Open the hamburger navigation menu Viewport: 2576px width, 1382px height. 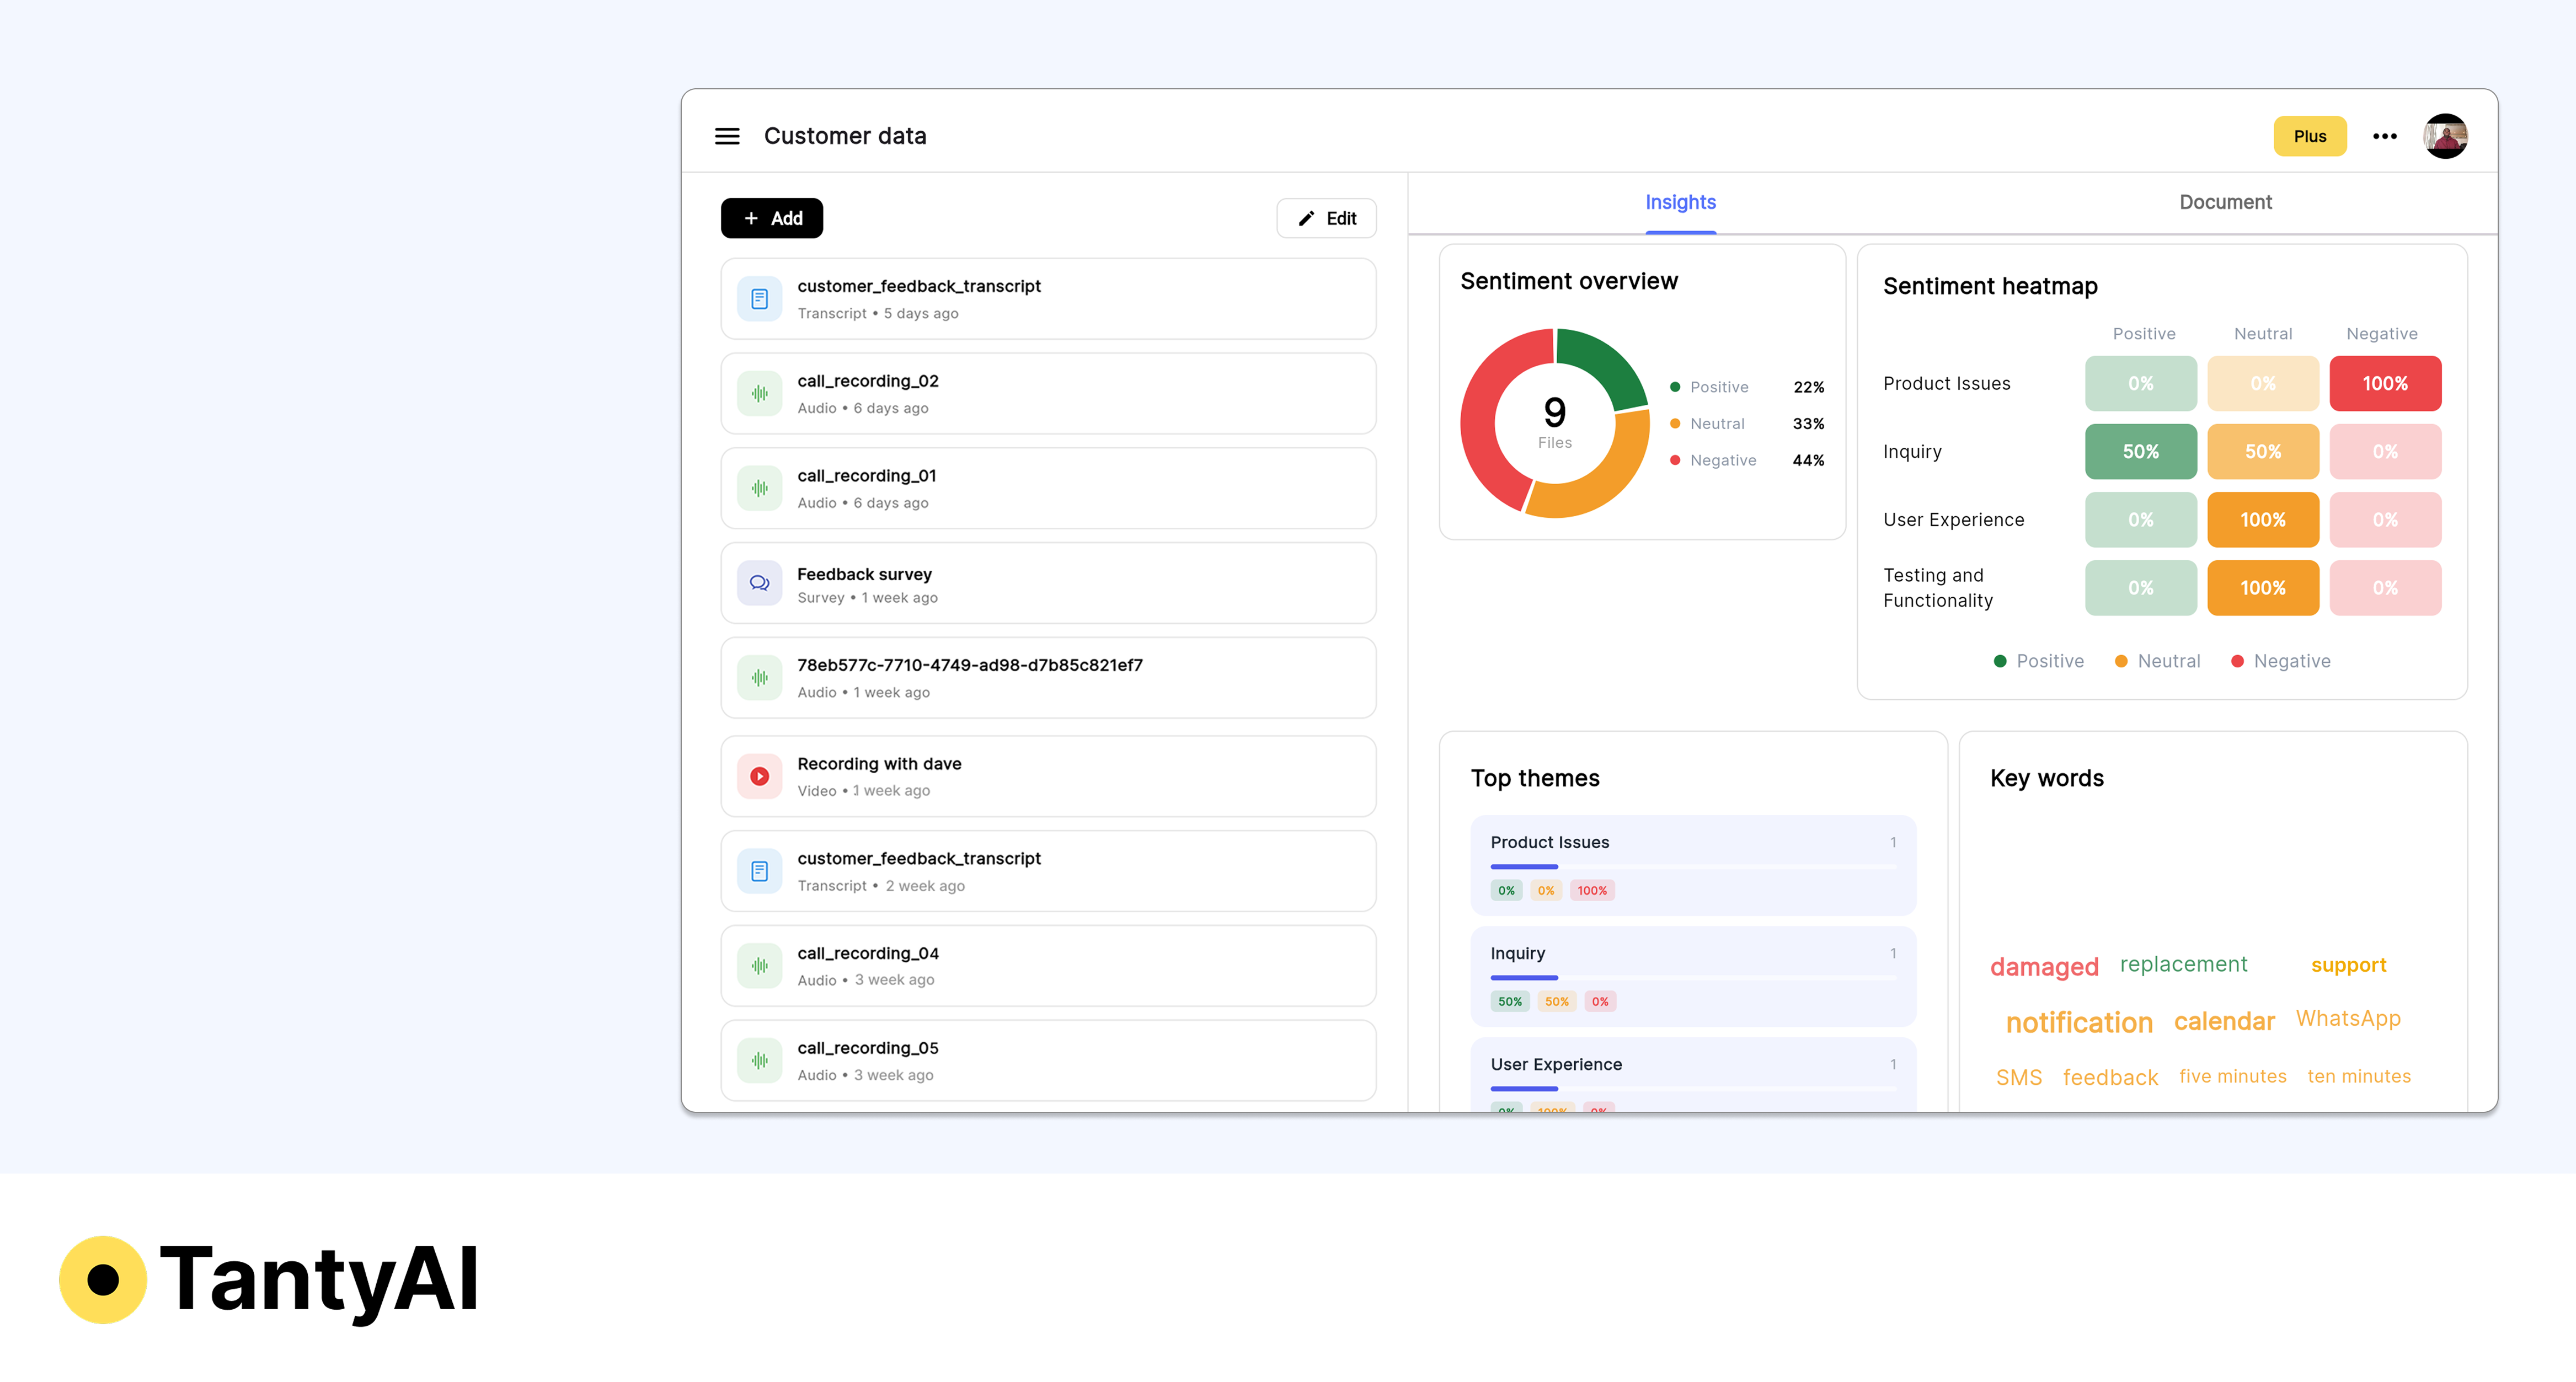pos(727,136)
